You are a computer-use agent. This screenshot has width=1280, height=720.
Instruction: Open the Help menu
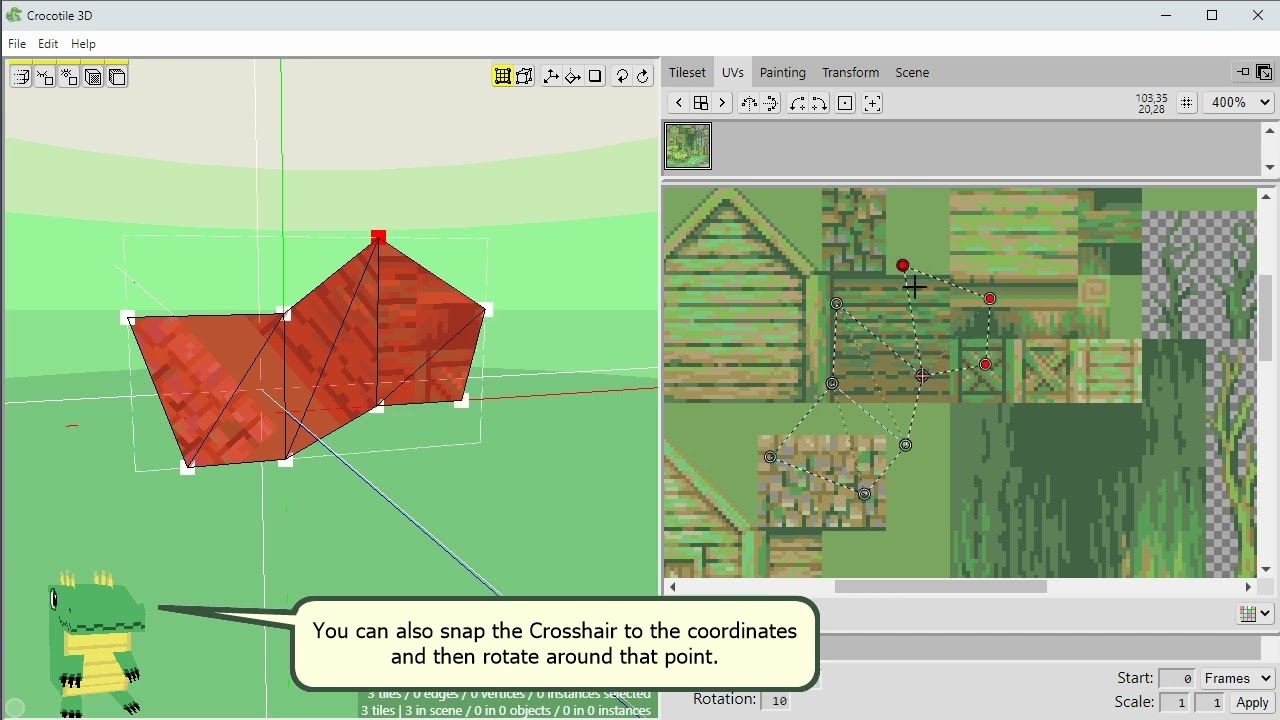pyautogui.click(x=83, y=44)
